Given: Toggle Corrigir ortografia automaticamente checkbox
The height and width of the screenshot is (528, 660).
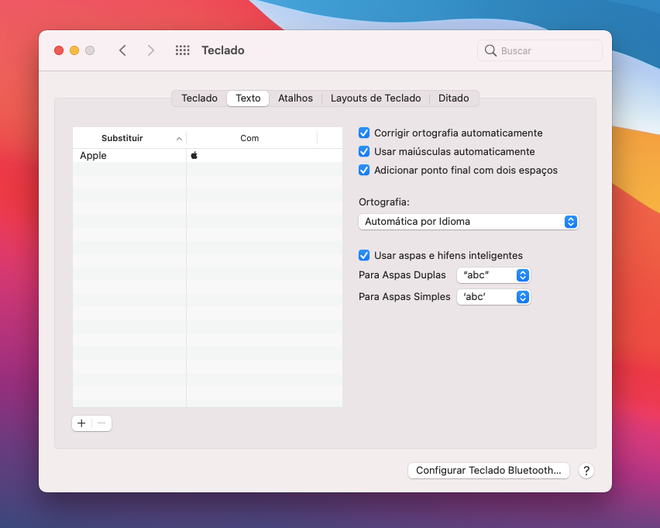Looking at the screenshot, I should [364, 133].
